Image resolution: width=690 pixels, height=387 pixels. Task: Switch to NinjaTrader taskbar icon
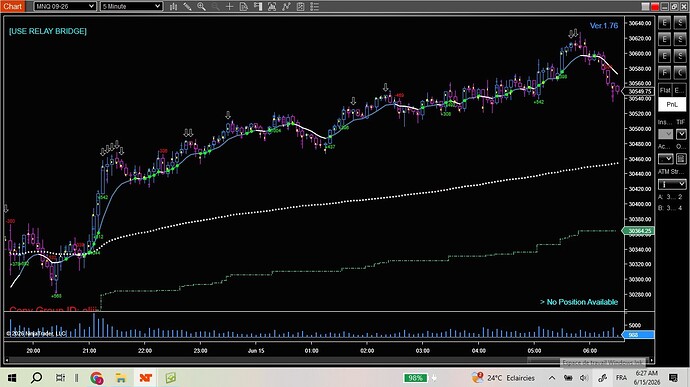tap(145, 378)
